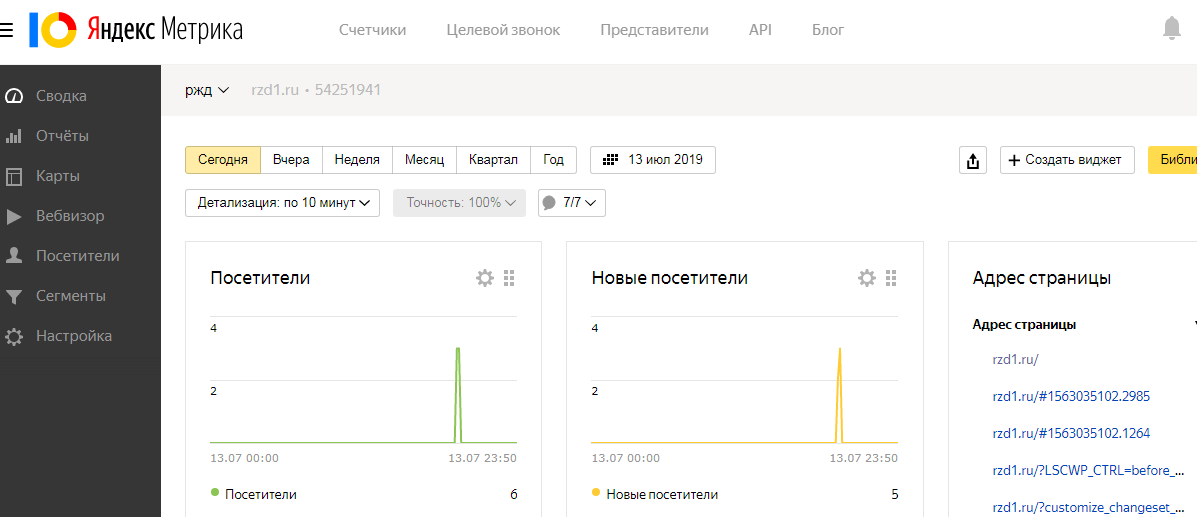Select the Сегодня period
Screen dimensions: 1197x517
[223, 160]
